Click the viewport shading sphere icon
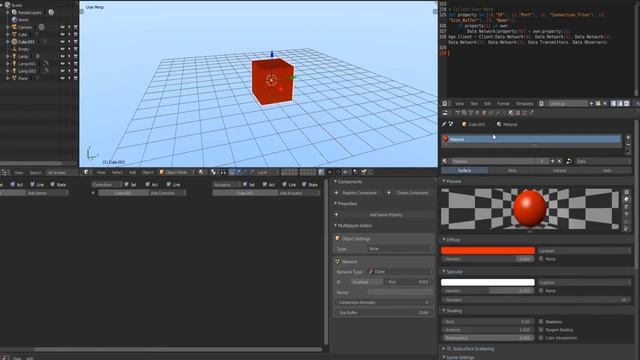The width and height of the screenshot is (640, 360). pos(202,172)
